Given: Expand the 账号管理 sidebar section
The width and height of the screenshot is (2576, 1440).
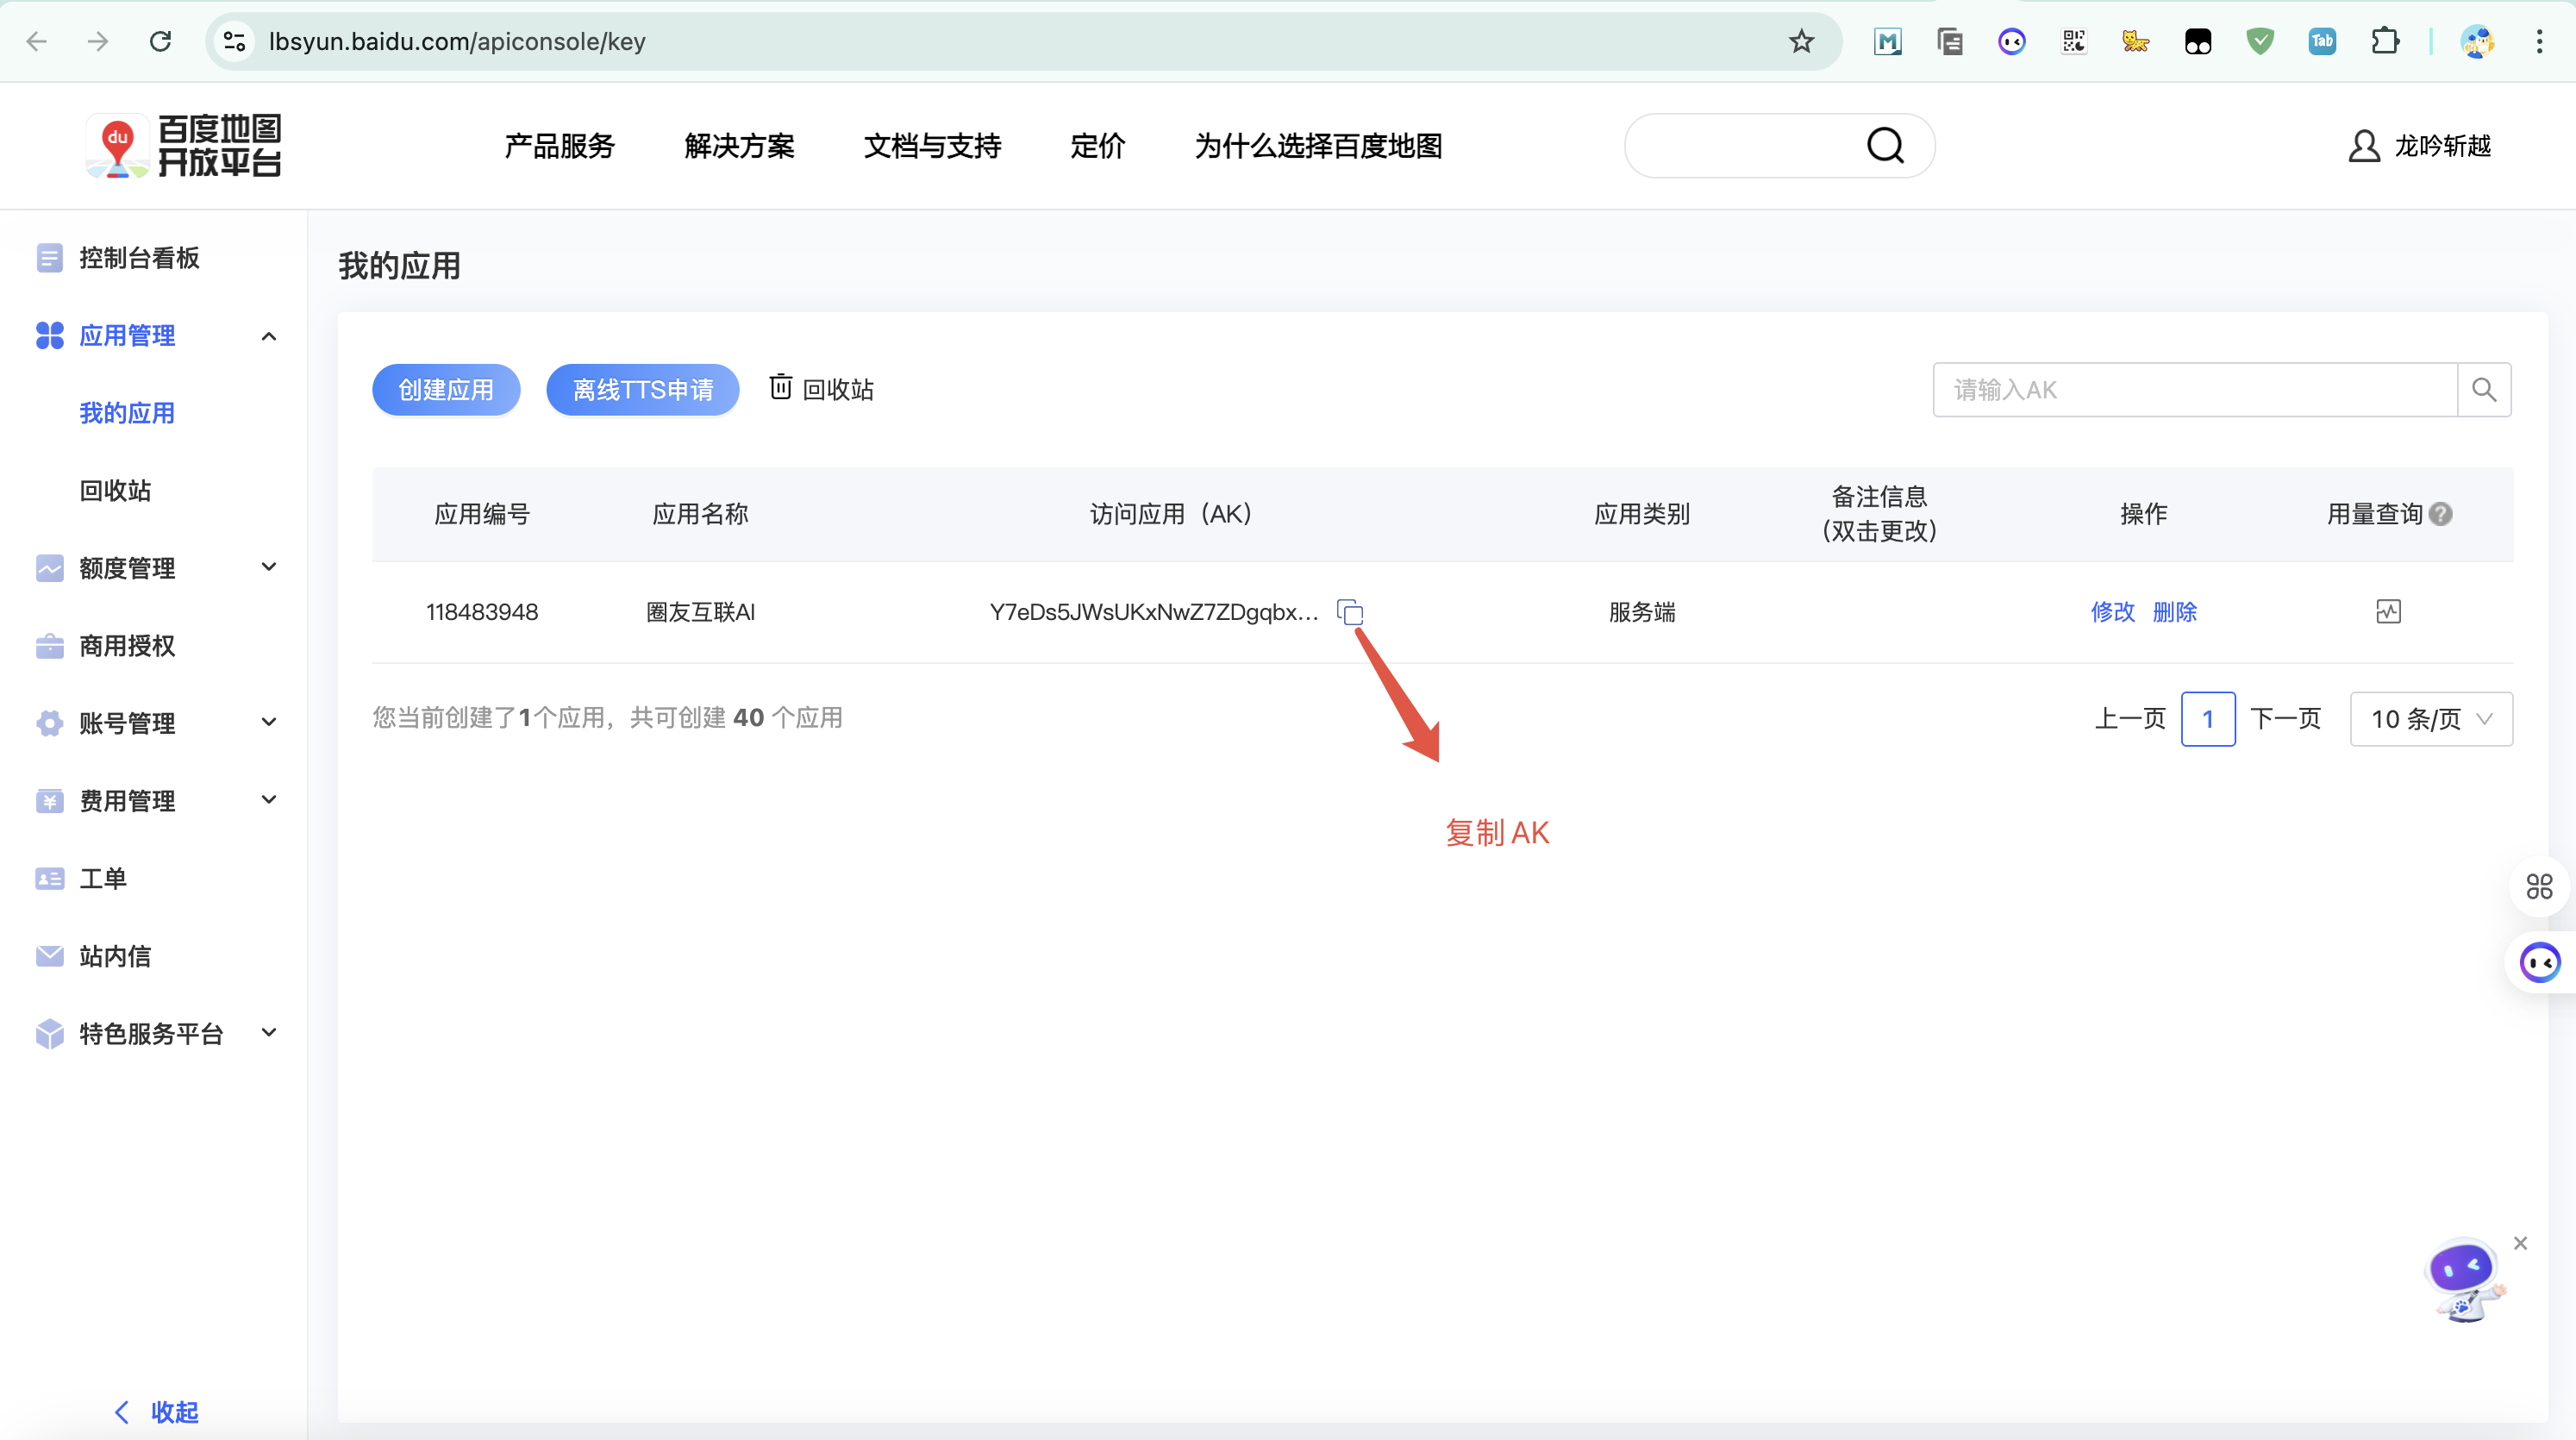Looking at the screenshot, I should 269,723.
